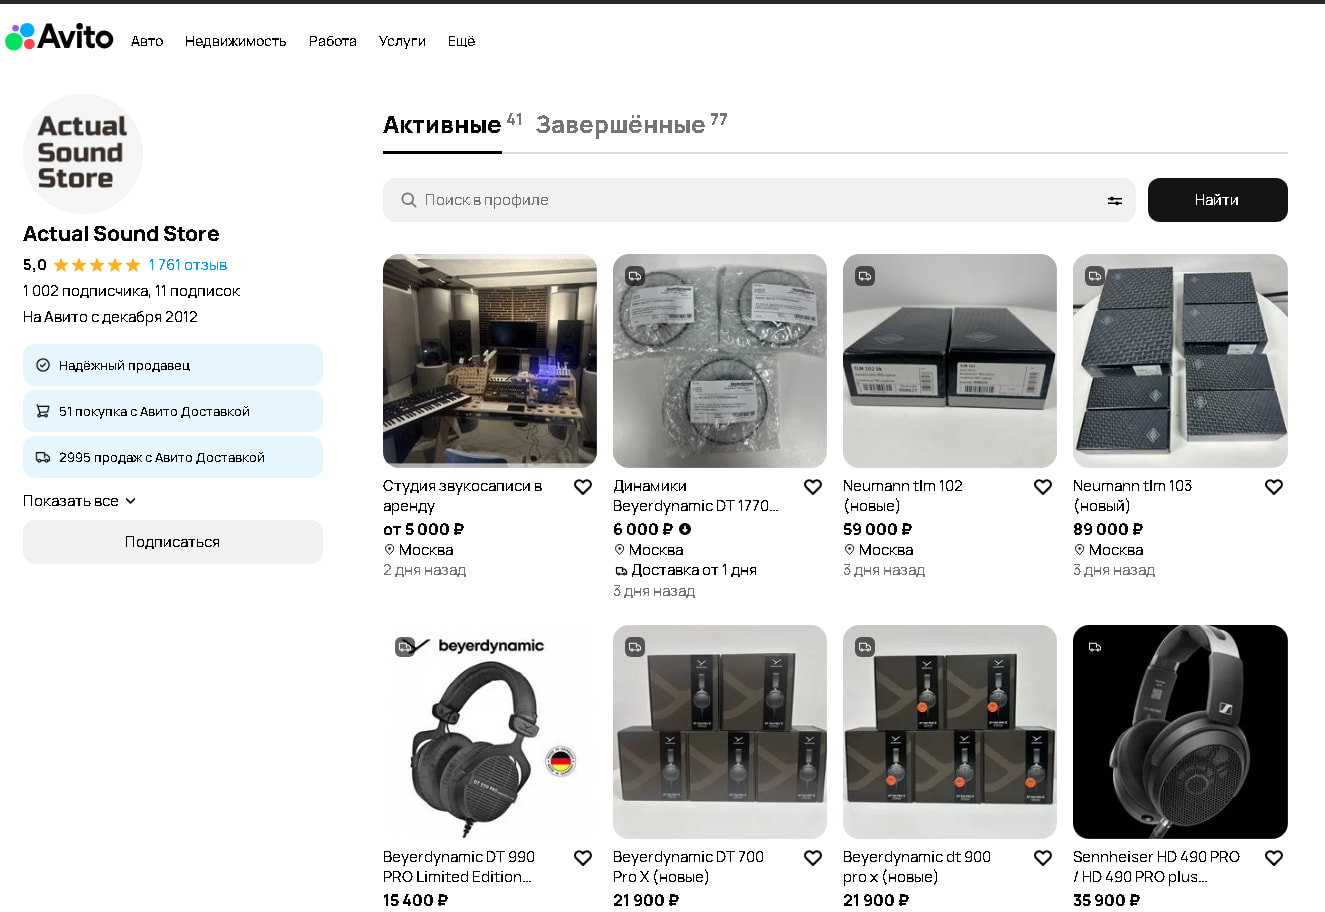This screenshot has width=1325, height=912.
Task: Open search filter settings icon
Action: [1114, 201]
